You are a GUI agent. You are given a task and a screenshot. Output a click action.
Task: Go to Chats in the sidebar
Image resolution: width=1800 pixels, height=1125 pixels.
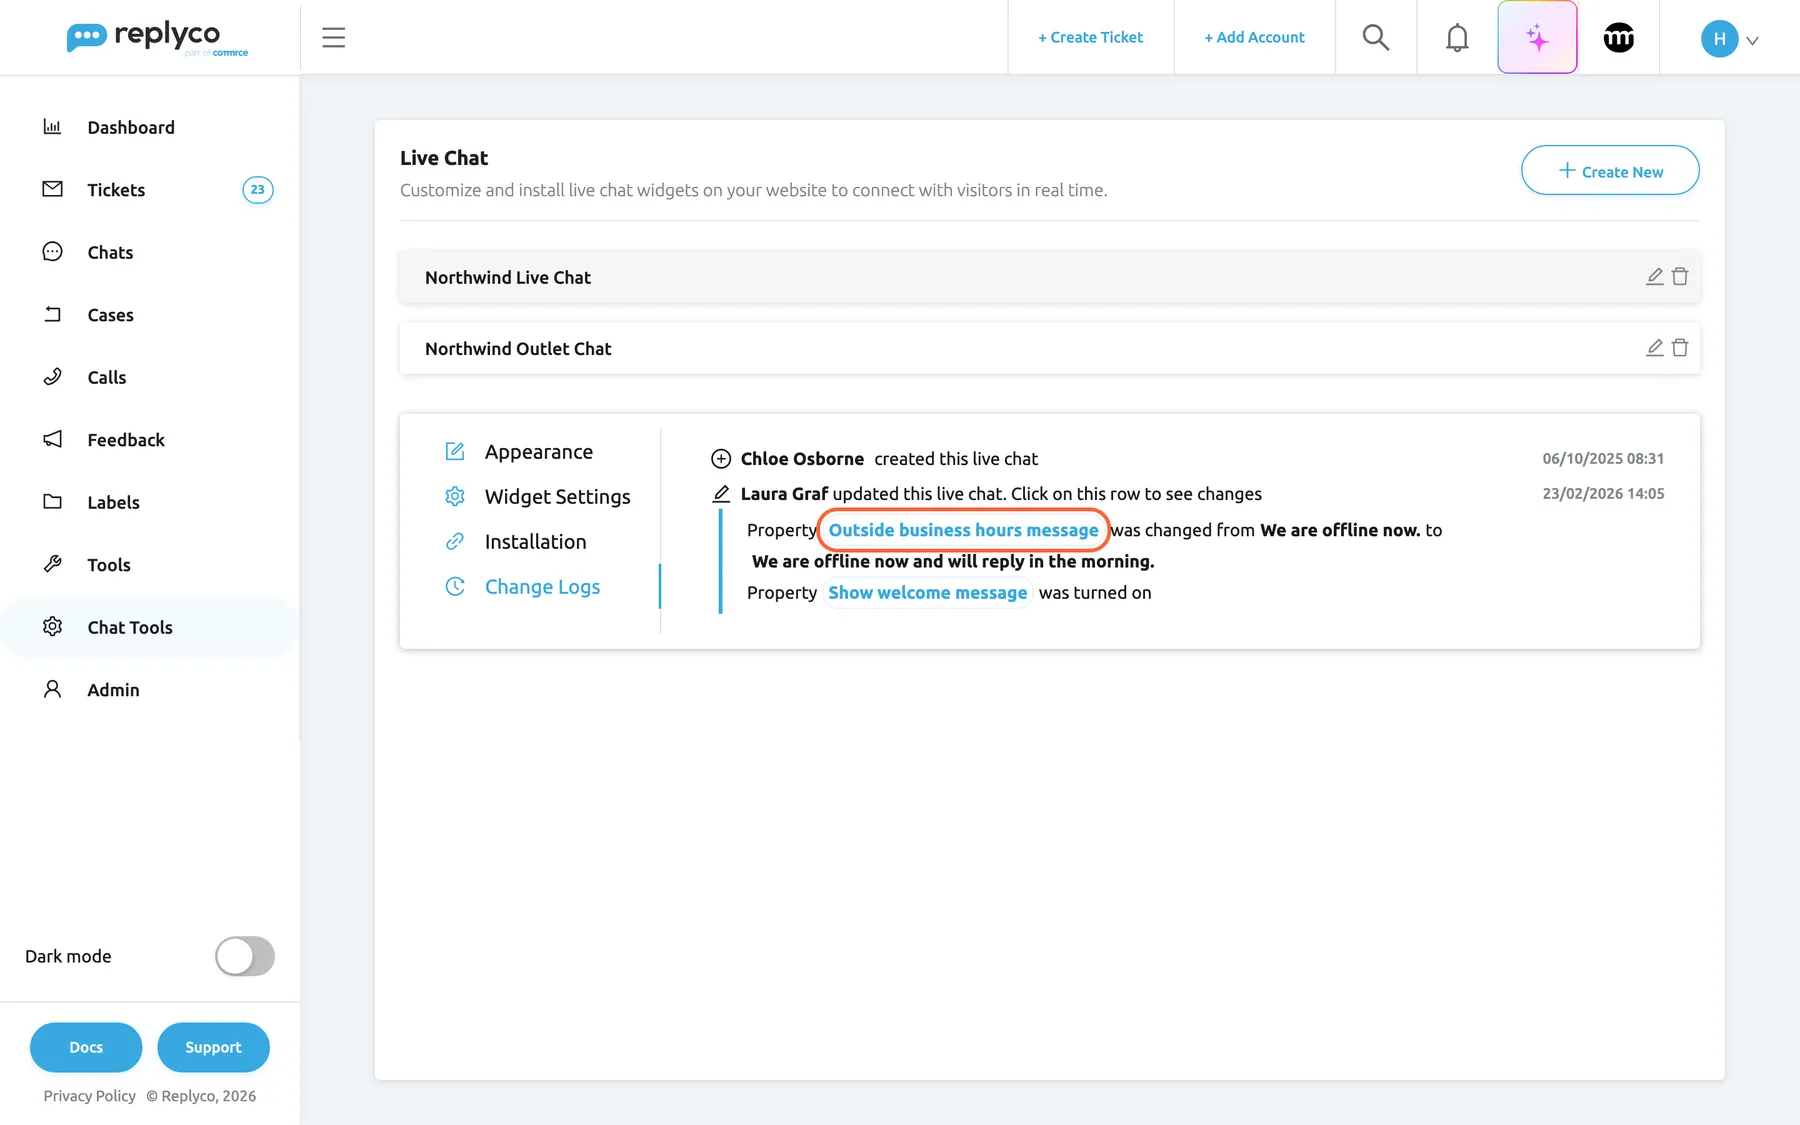[x=150, y=252]
